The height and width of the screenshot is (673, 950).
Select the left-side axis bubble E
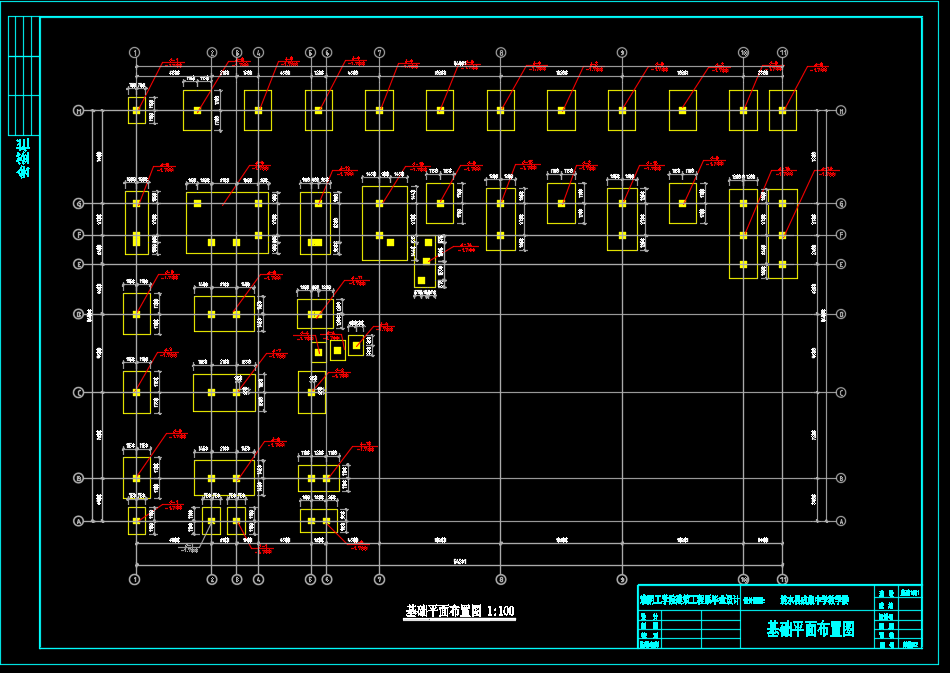[x=79, y=264]
